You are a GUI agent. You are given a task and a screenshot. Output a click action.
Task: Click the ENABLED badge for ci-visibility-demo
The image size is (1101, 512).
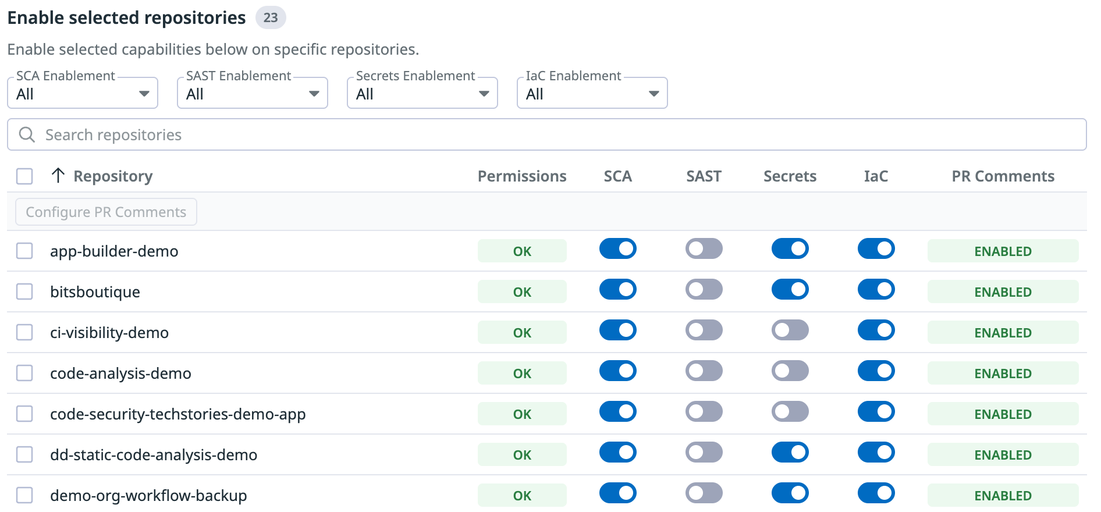click(1003, 333)
